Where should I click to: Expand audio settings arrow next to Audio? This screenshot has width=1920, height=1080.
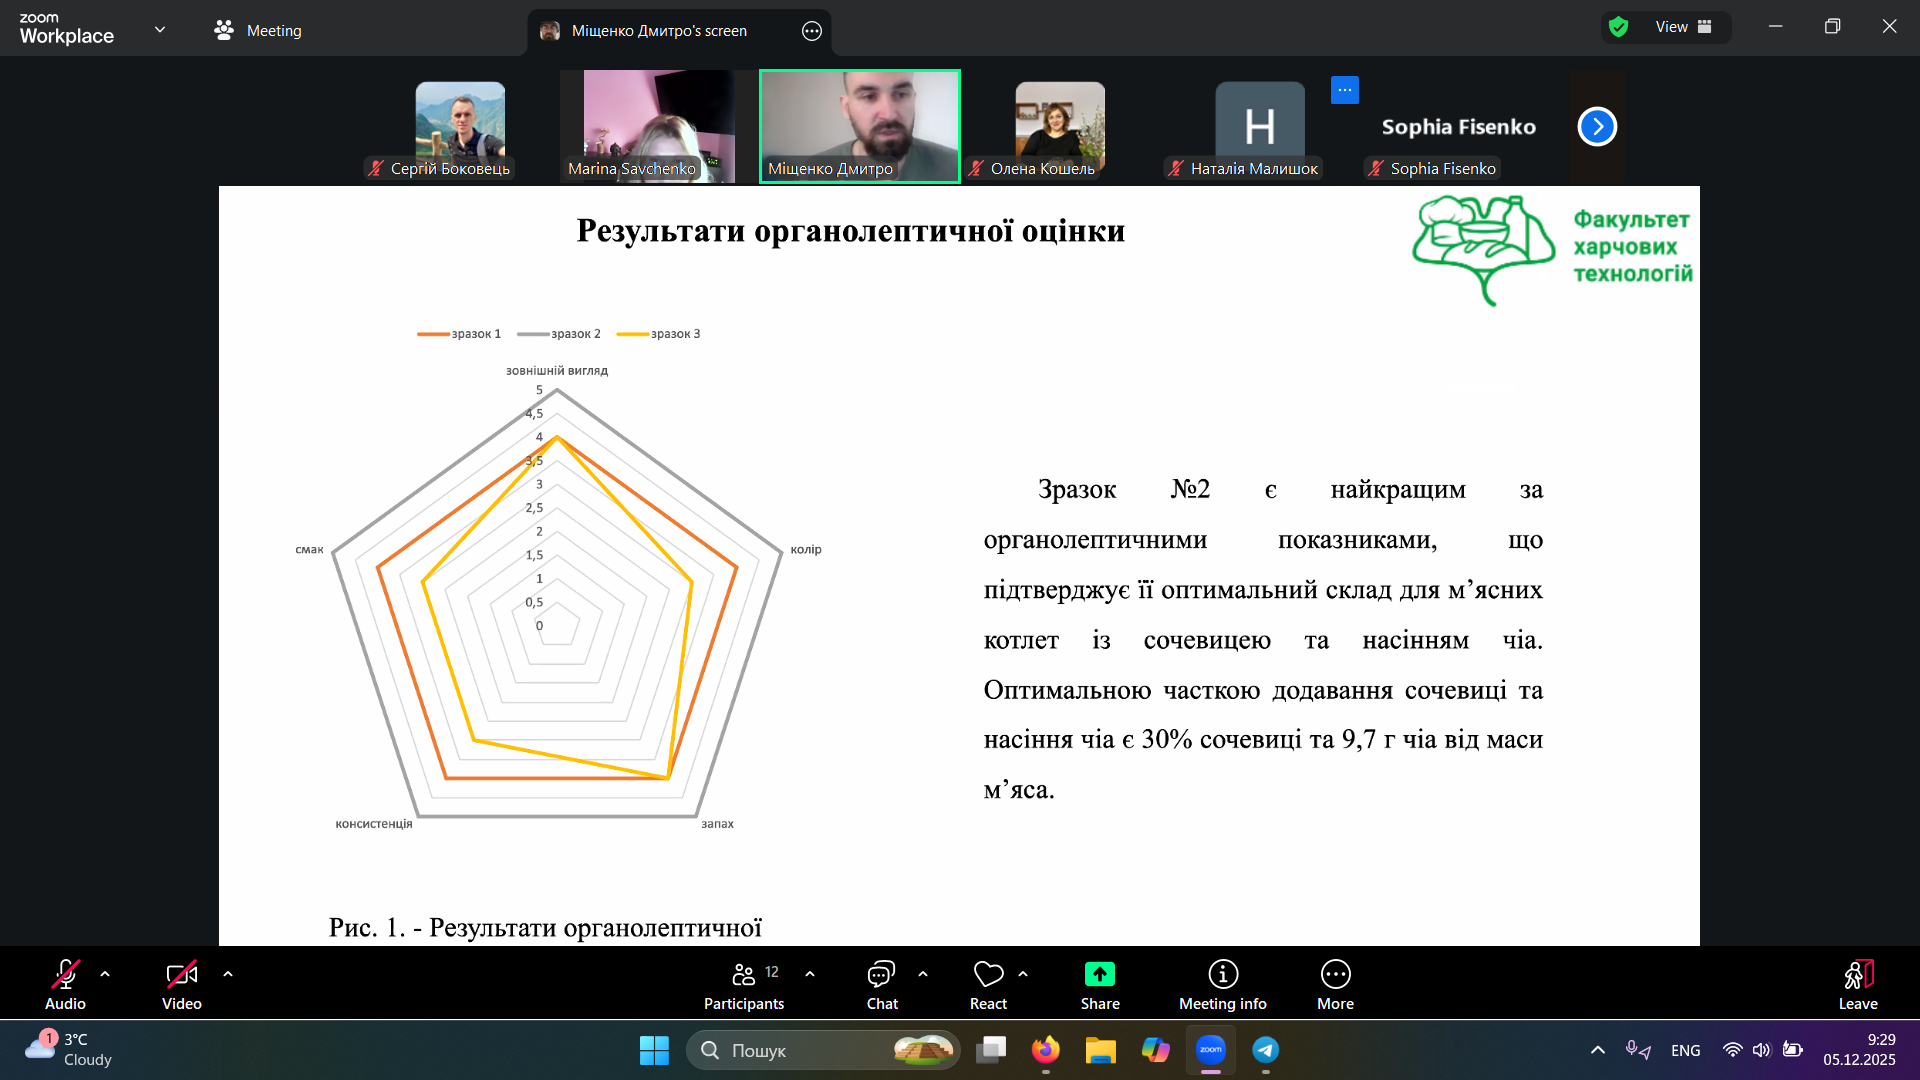[105, 974]
